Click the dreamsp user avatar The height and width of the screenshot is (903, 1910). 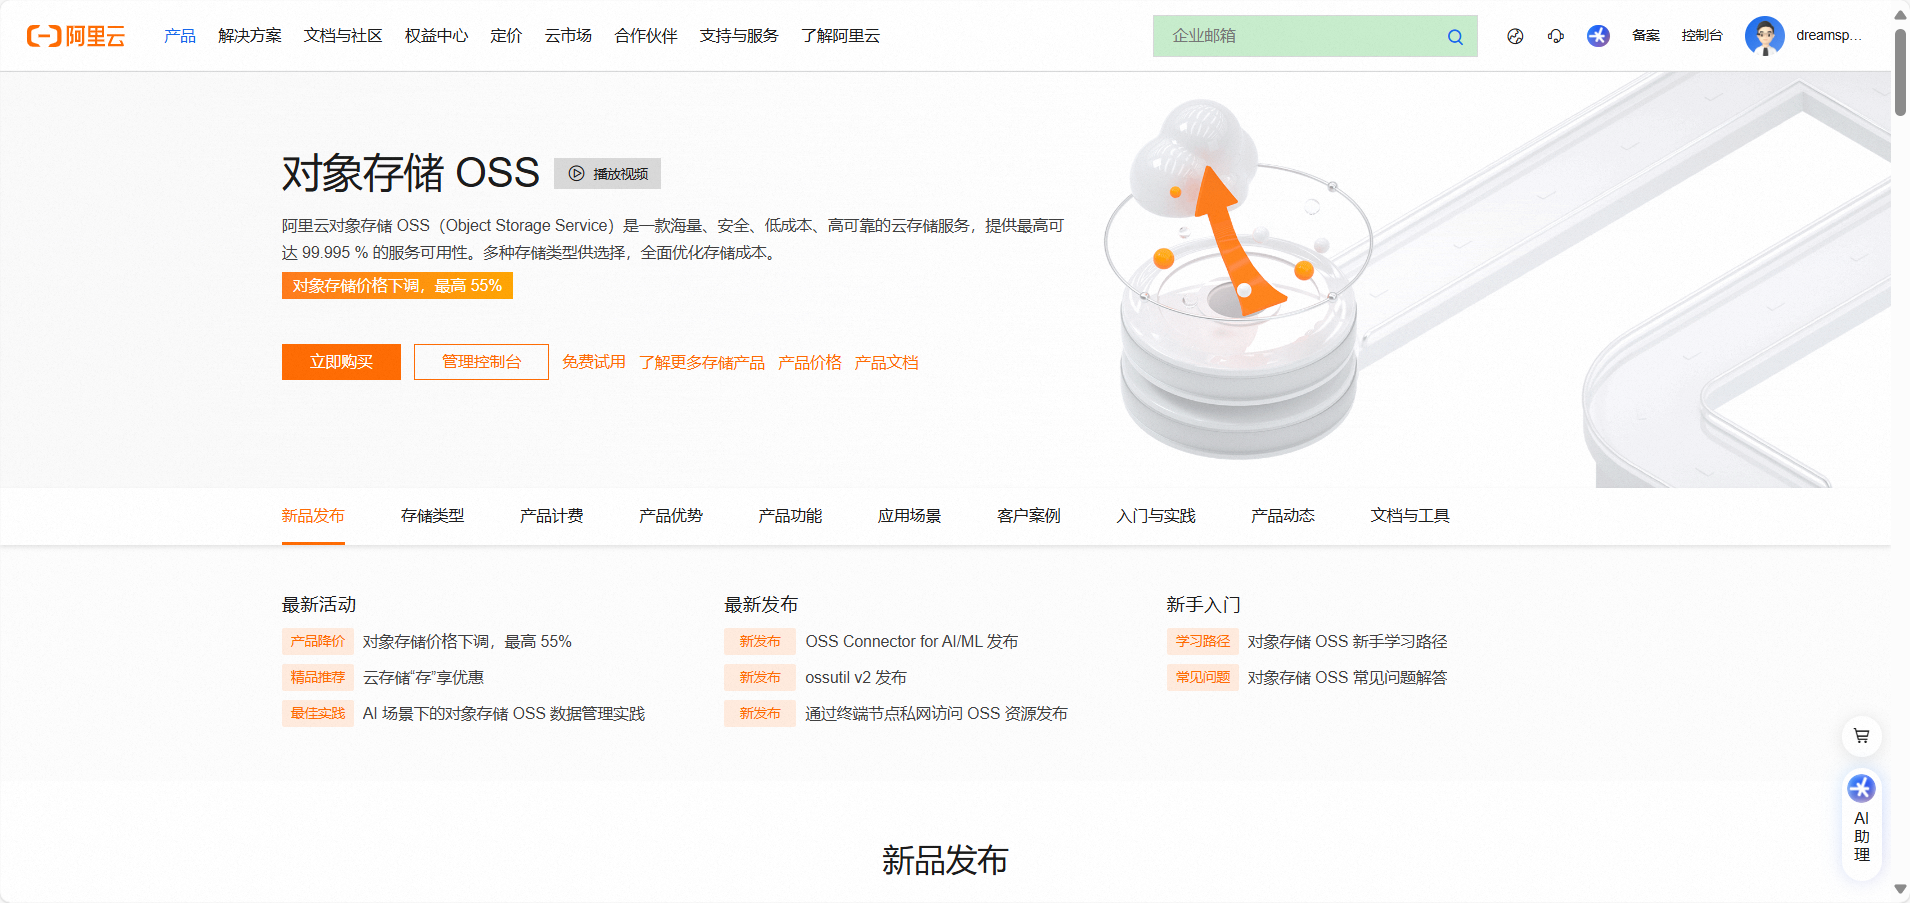[1764, 36]
